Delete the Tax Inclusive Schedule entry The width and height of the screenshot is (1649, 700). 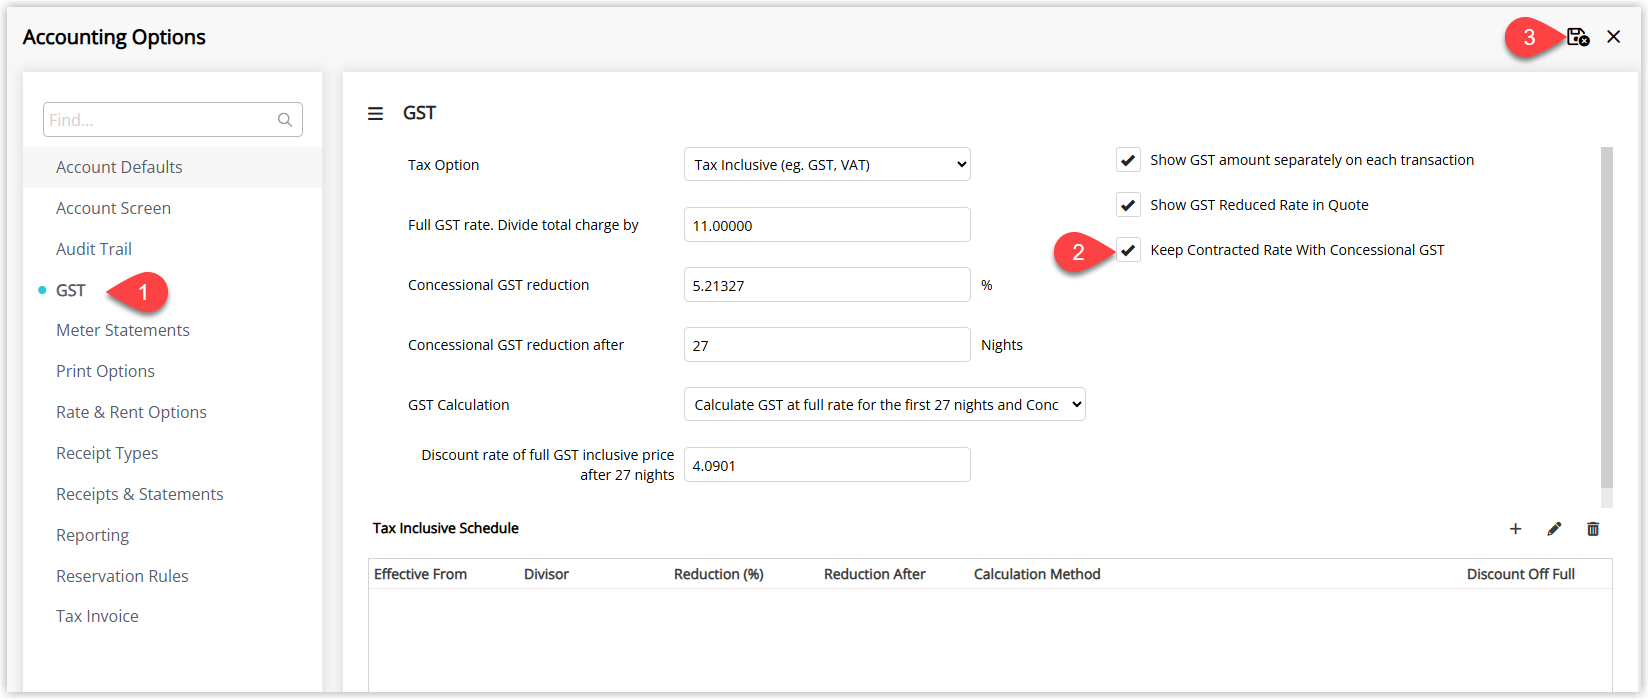[1593, 529]
